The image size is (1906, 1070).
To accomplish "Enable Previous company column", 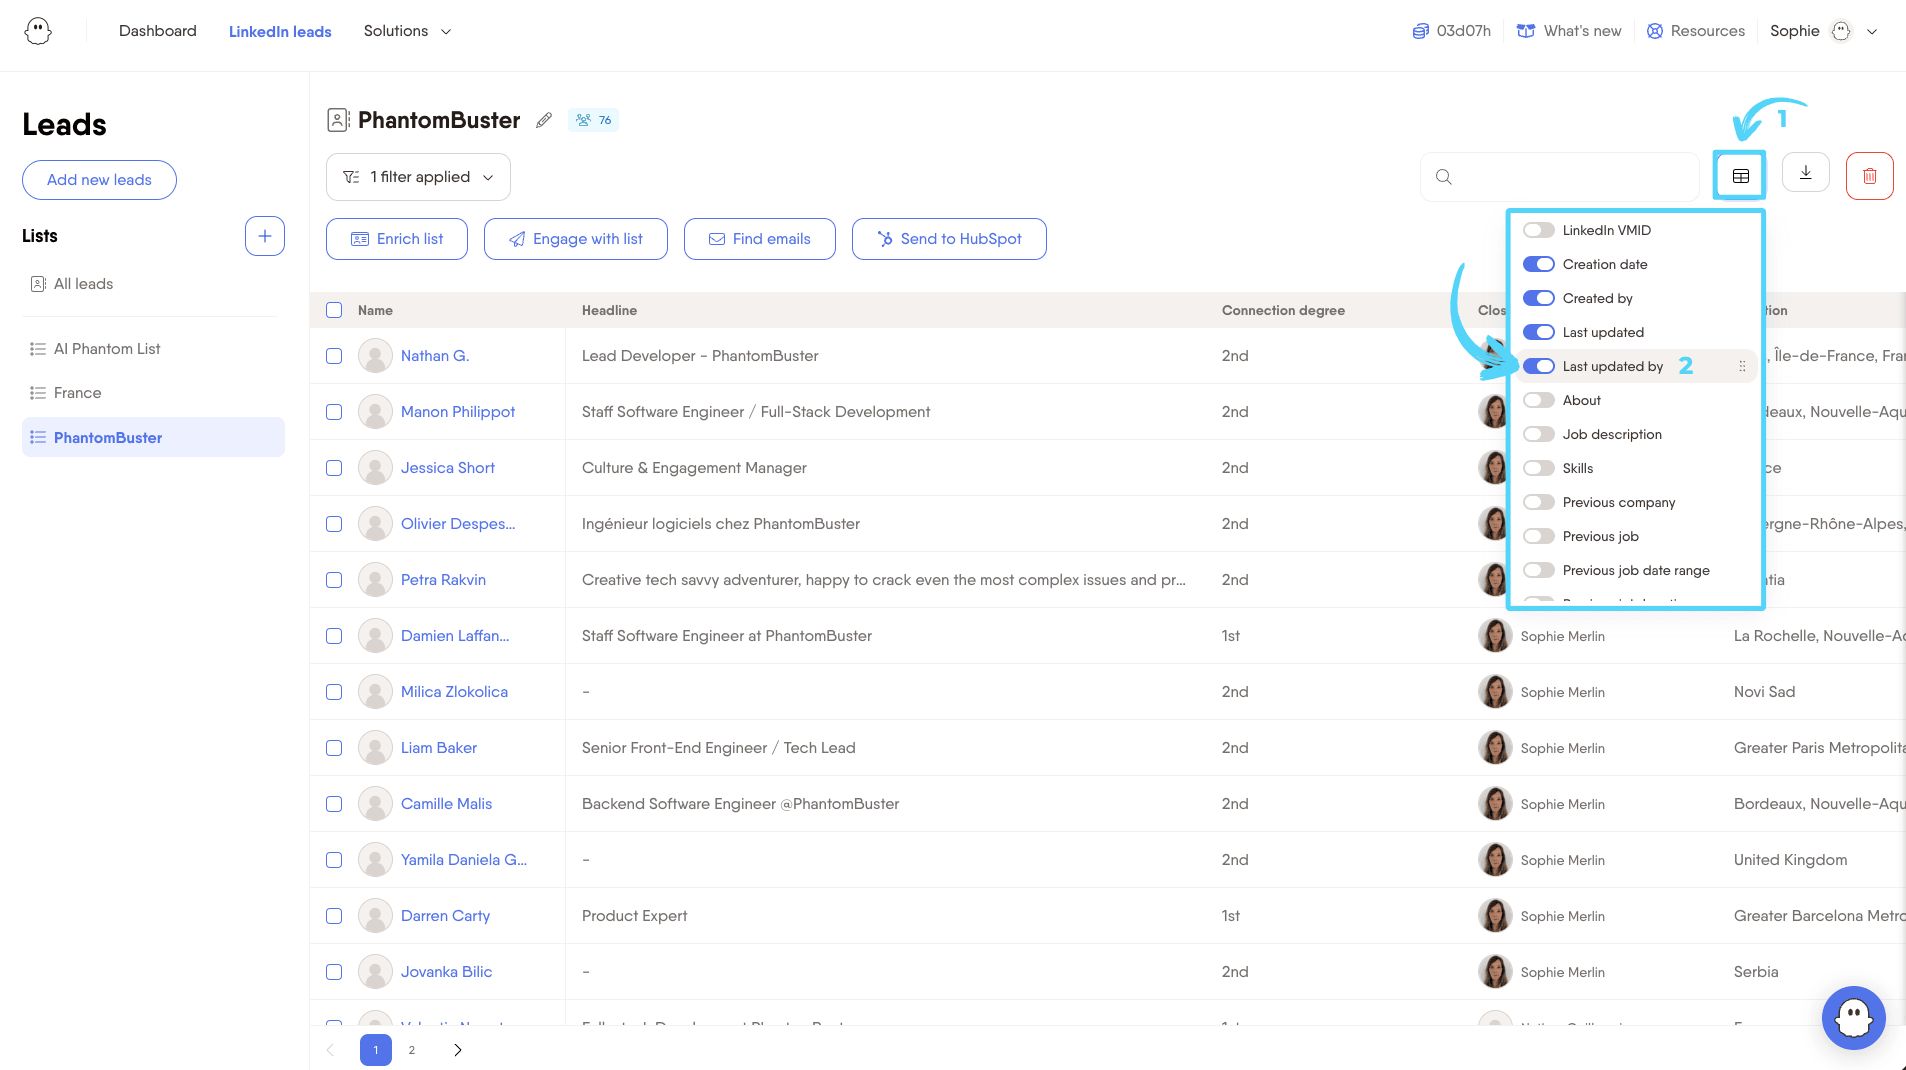I will tap(1538, 502).
